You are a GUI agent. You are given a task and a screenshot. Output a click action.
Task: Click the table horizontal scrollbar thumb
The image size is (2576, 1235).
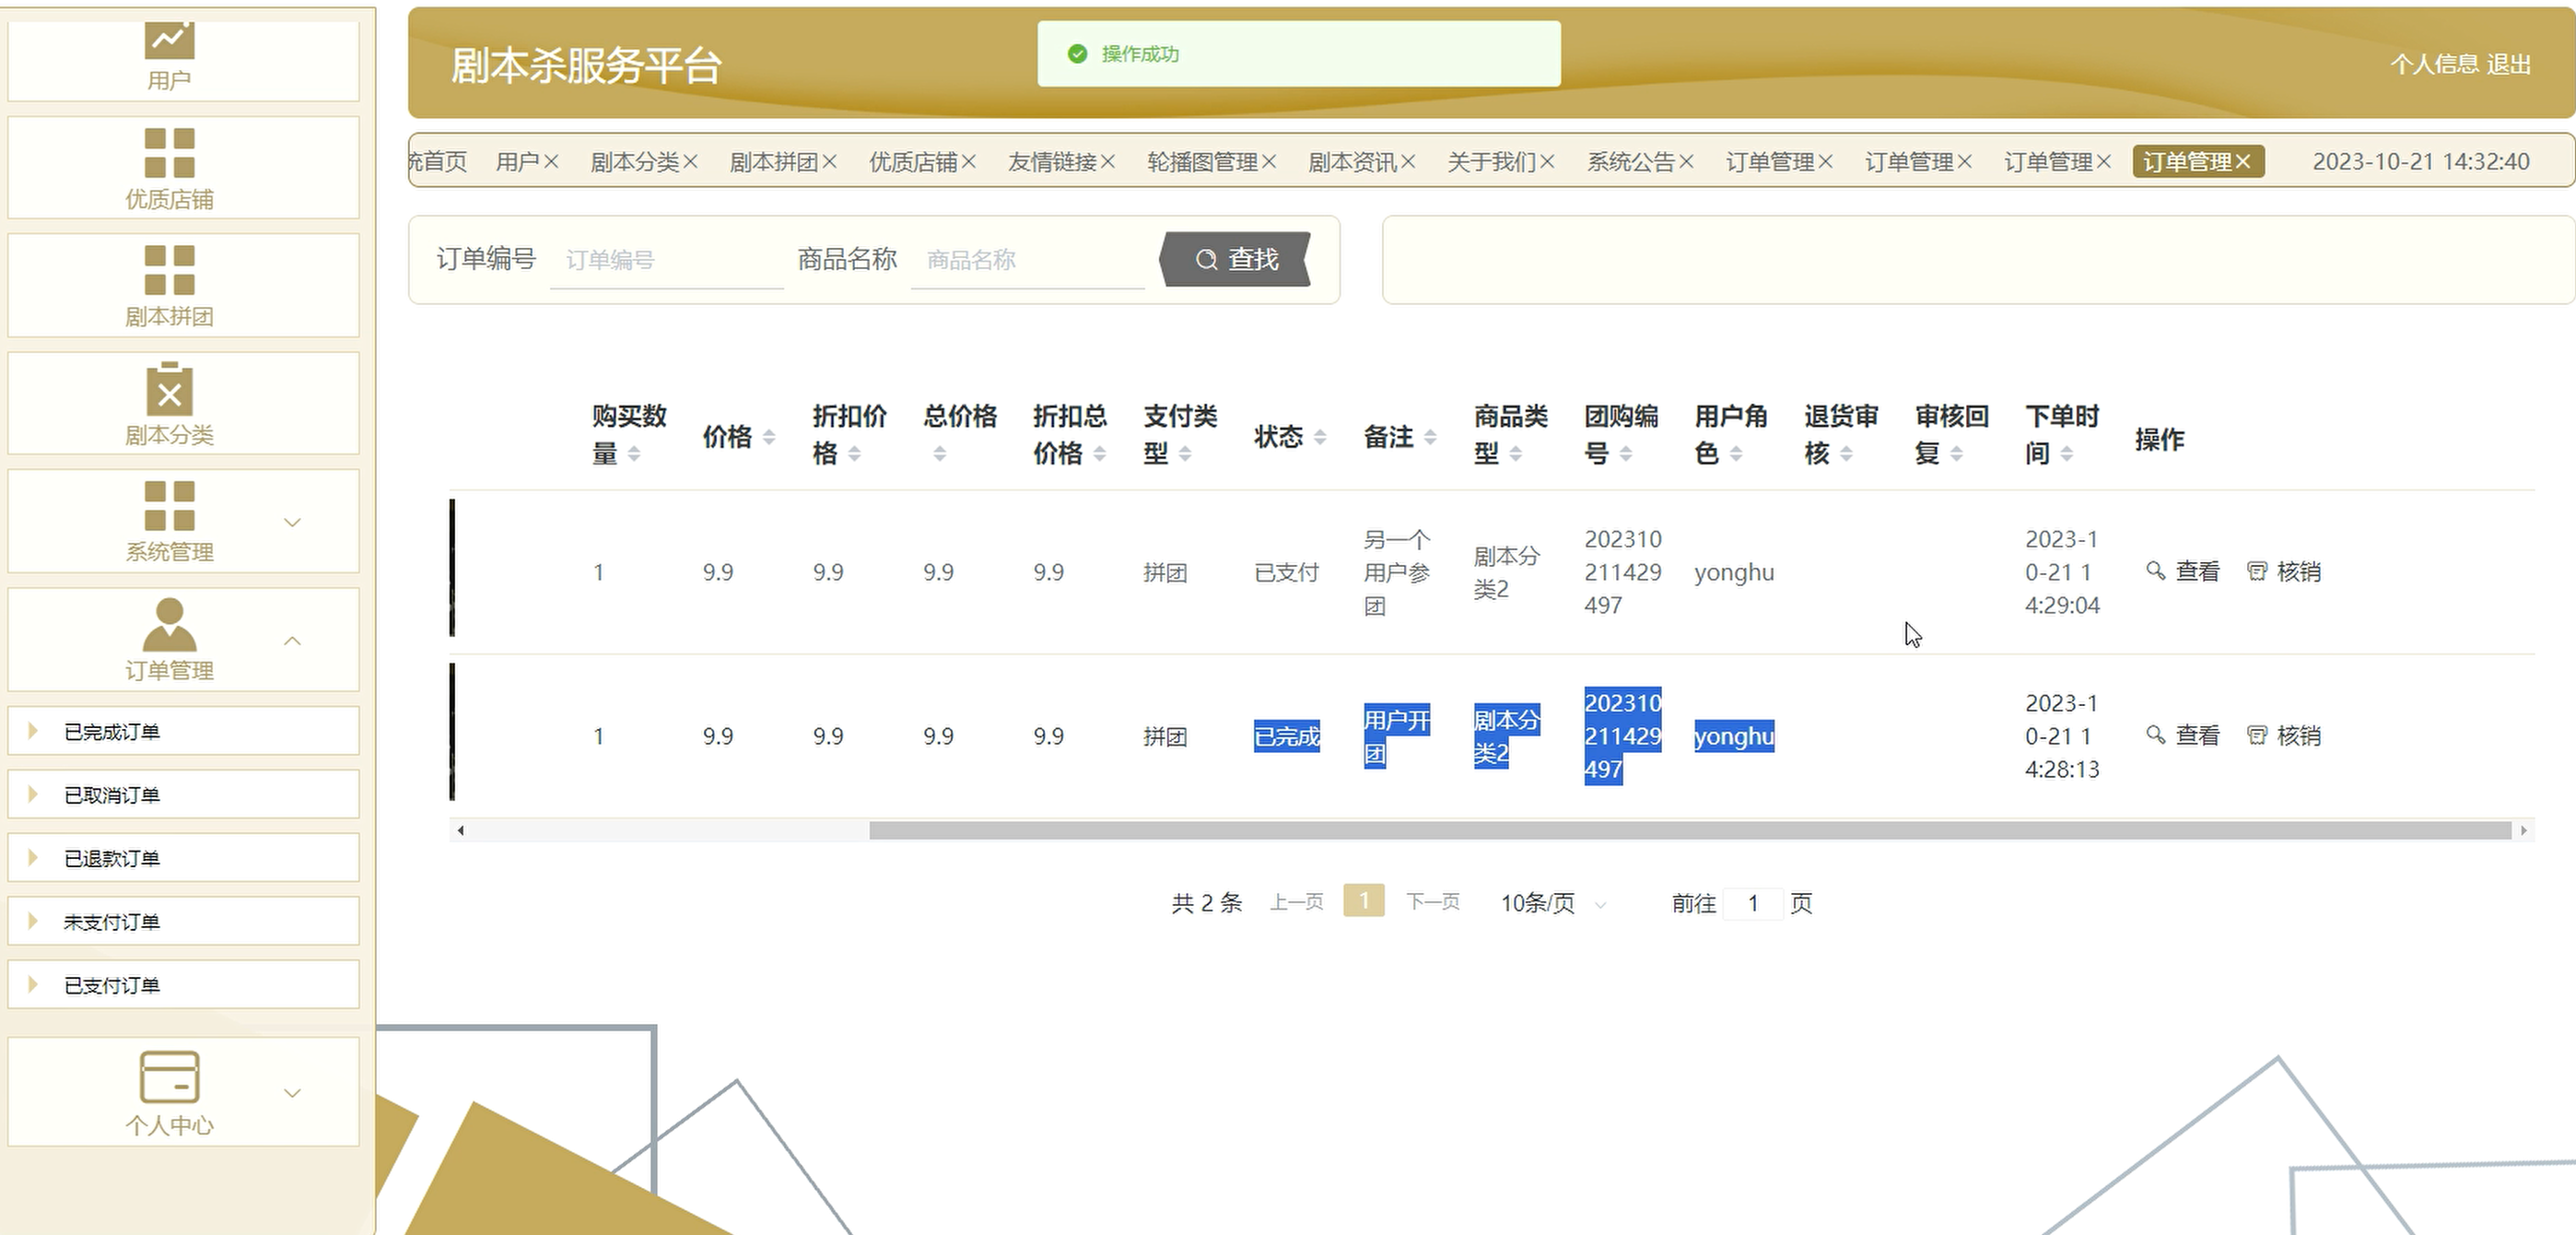coord(1690,831)
